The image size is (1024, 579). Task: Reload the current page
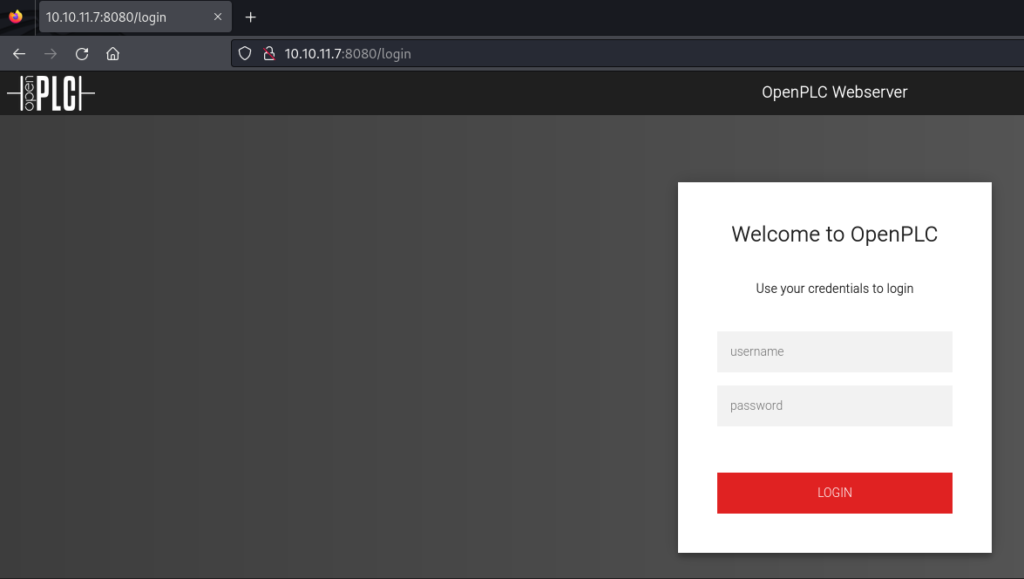click(82, 54)
